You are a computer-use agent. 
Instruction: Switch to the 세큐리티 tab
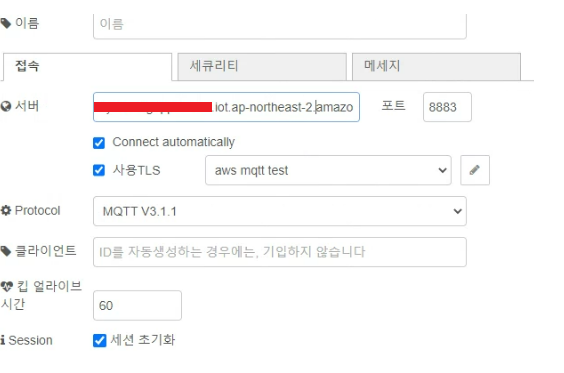[x=262, y=67]
